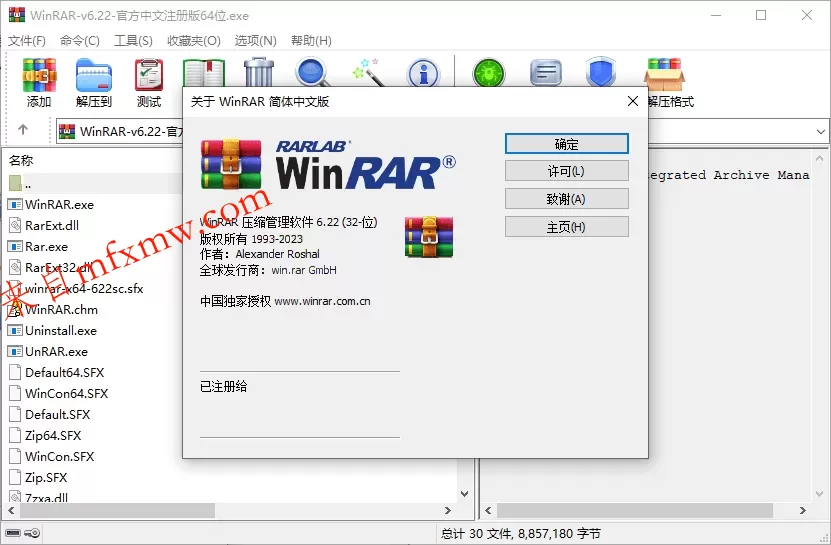Screen dimensions: 831x545
Task: Click the Rar.exe file icon
Action: [15, 247]
